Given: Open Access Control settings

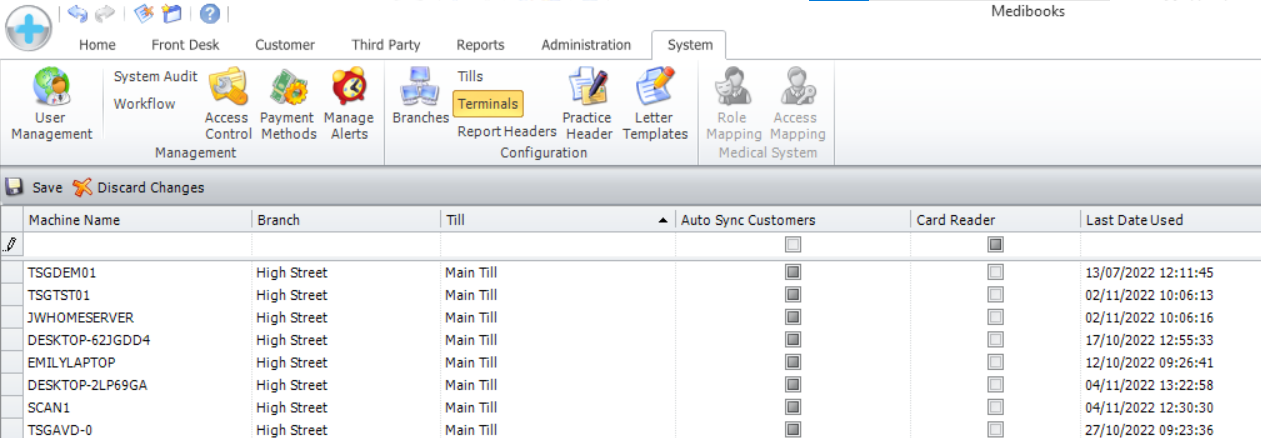Looking at the screenshot, I should [x=228, y=104].
